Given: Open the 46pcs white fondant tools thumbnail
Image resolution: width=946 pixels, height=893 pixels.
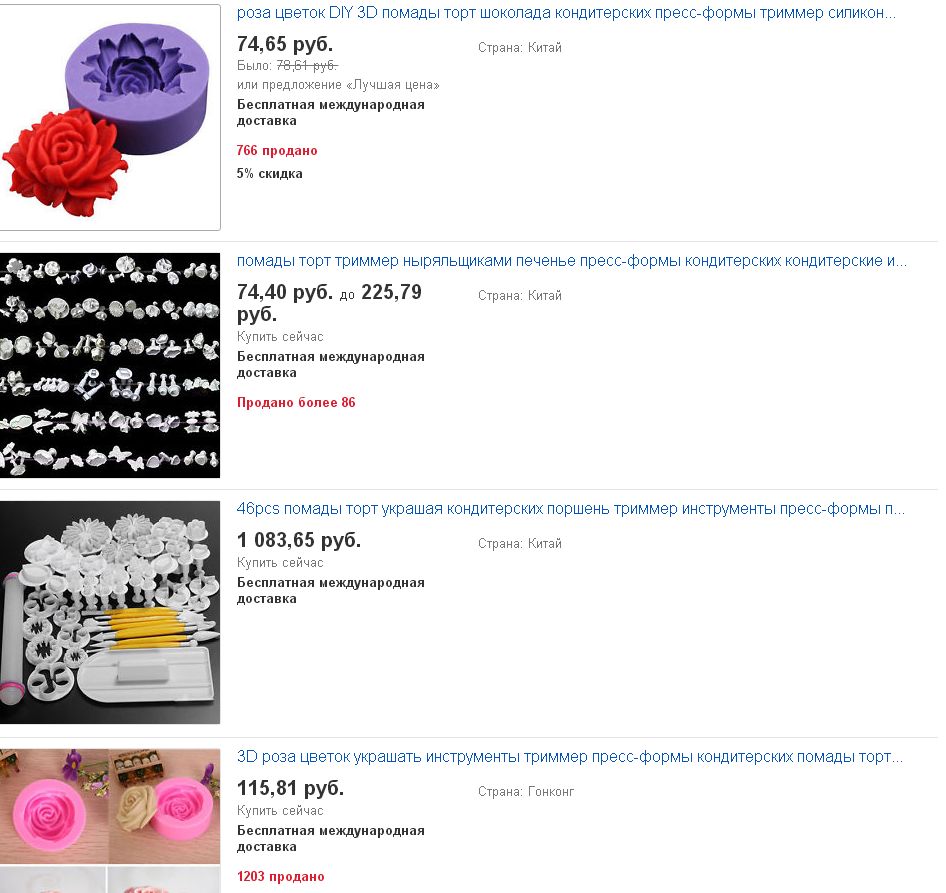Looking at the screenshot, I should coord(110,612).
